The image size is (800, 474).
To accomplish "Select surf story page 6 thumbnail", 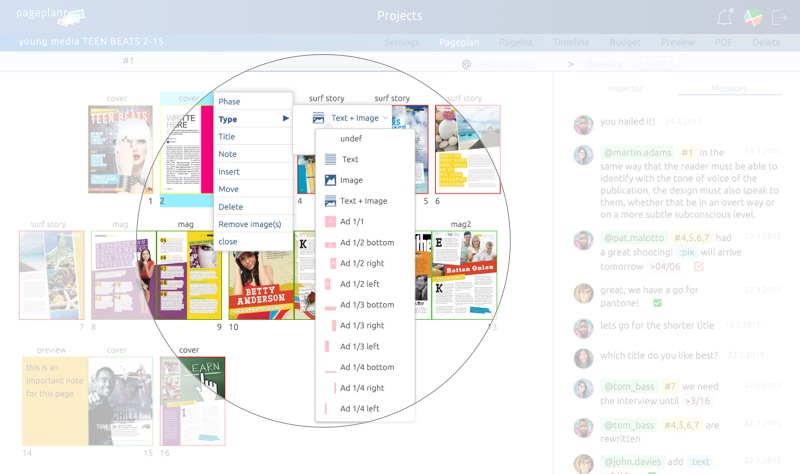I will click(x=468, y=149).
